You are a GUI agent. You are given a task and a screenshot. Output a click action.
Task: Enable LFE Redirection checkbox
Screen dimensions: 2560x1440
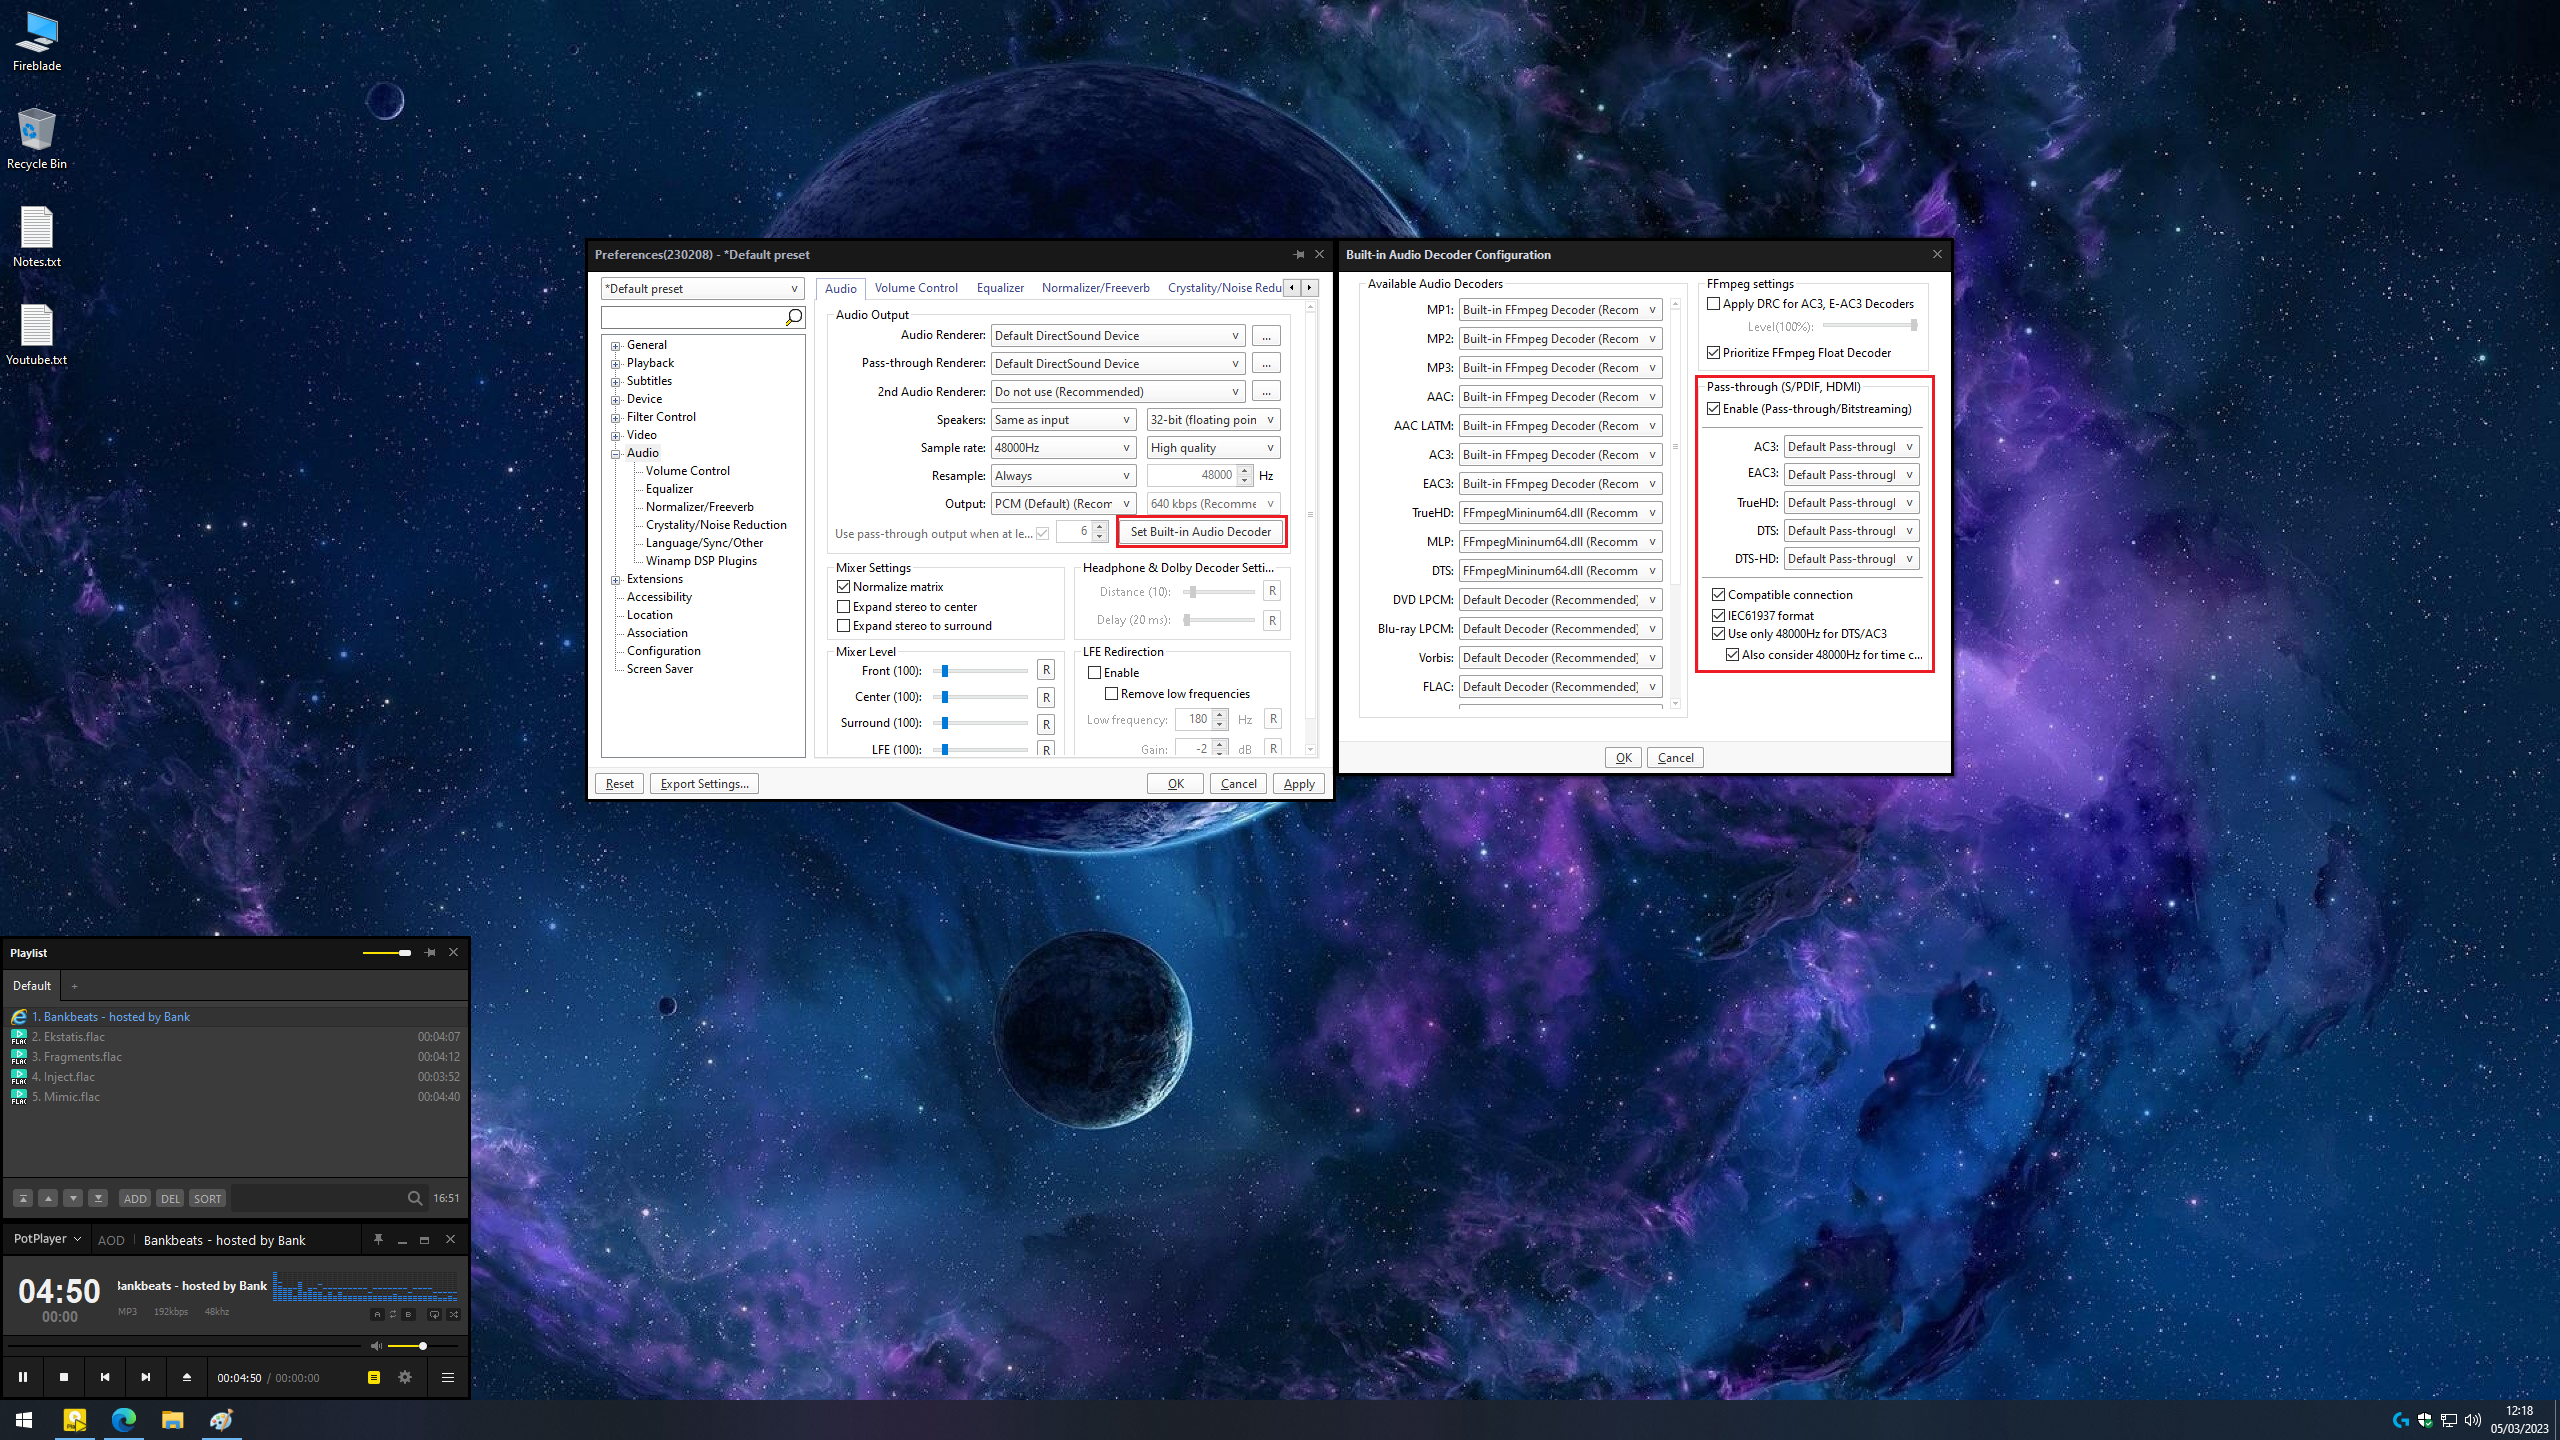(x=1094, y=673)
